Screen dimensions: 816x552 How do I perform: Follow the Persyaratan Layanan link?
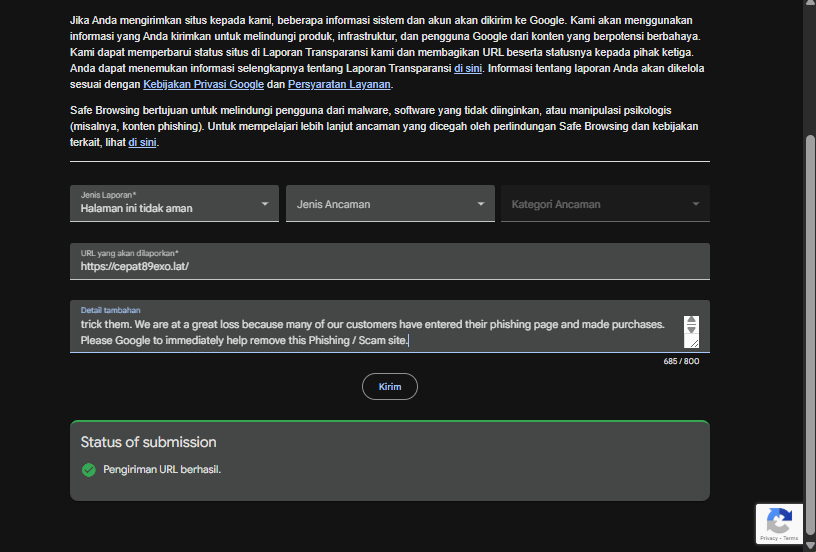[x=338, y=84]
